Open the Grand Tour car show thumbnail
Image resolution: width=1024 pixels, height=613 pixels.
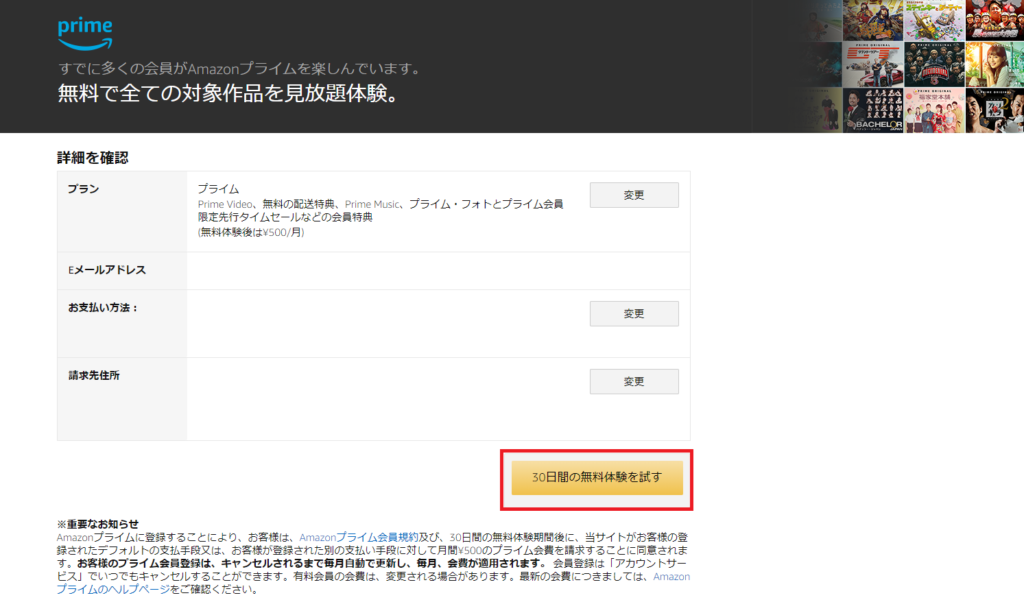click(873, 64)
